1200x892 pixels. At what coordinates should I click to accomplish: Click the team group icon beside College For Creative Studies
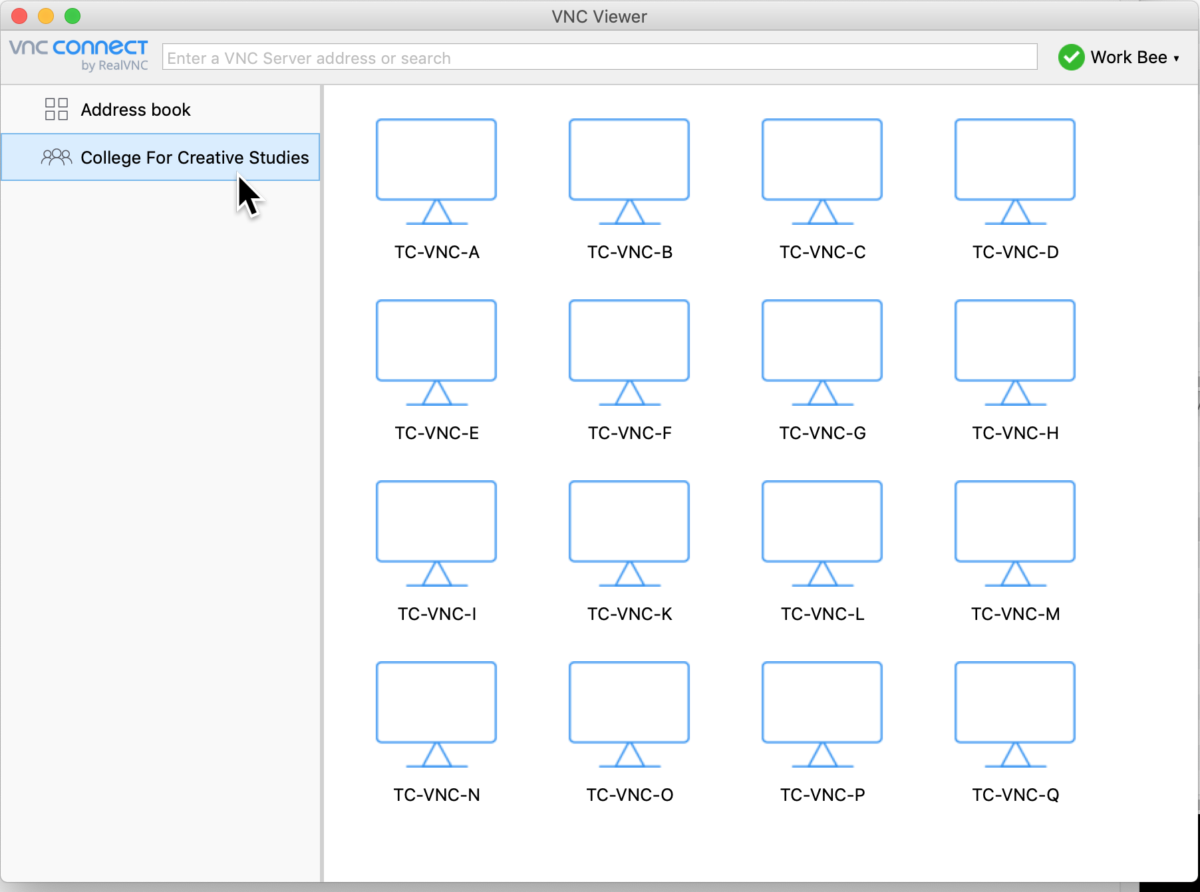click(57, 157)
